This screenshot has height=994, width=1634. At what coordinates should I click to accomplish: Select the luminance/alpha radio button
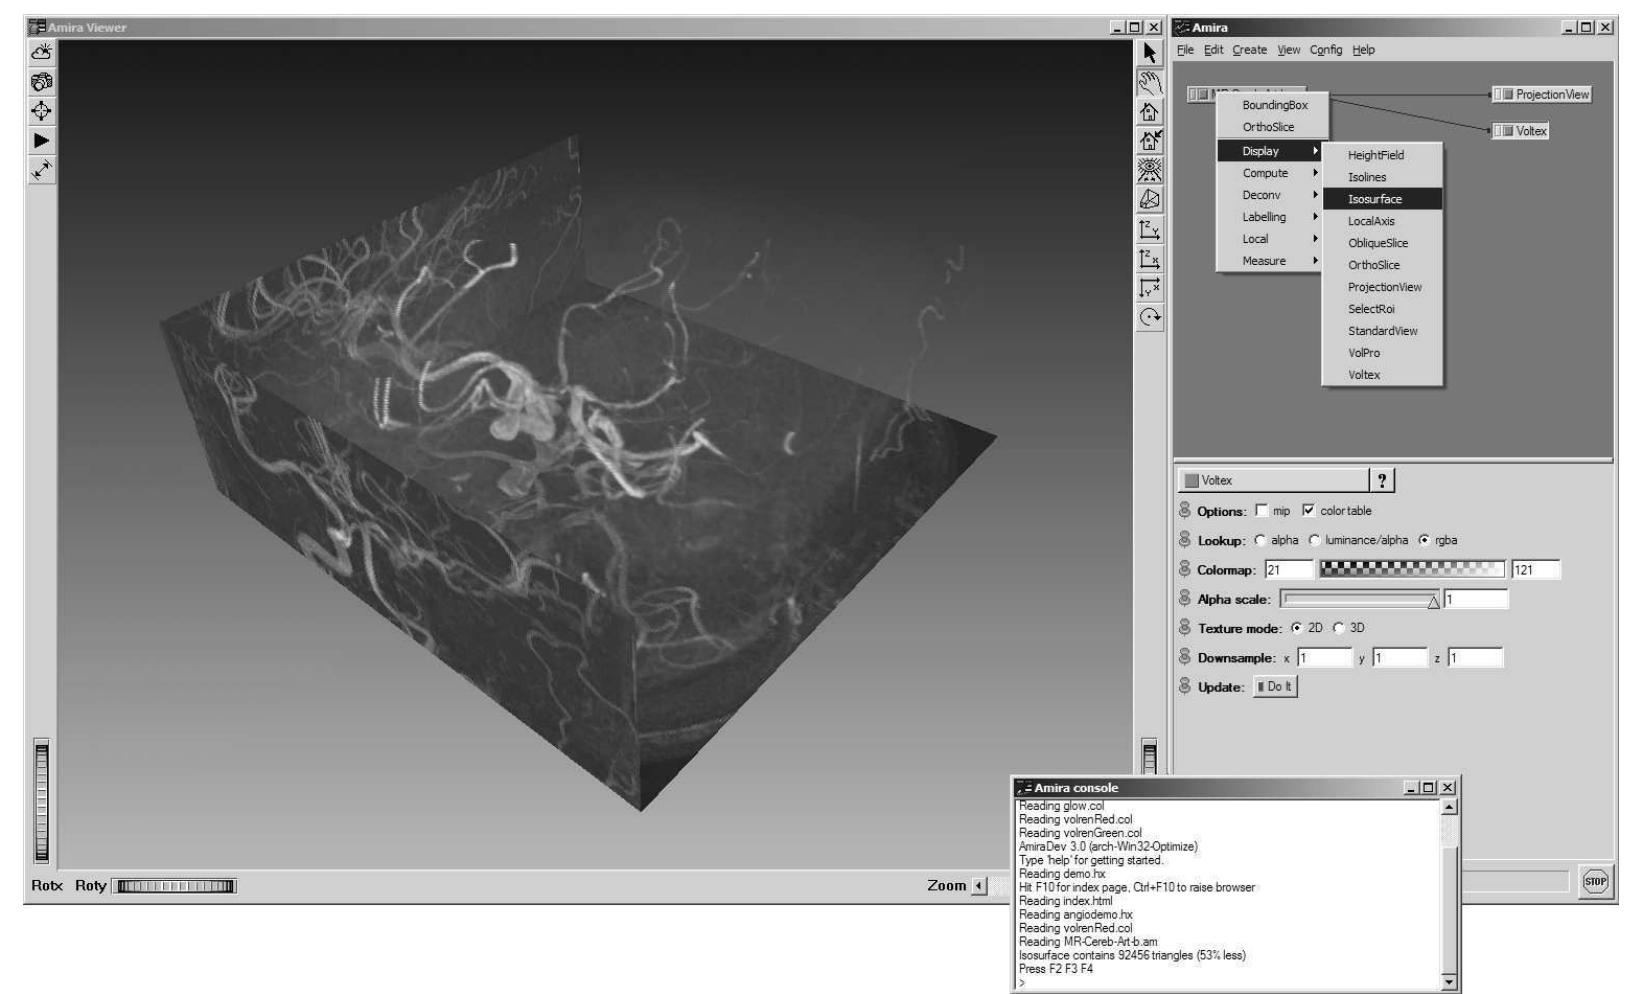point(1314,540)
